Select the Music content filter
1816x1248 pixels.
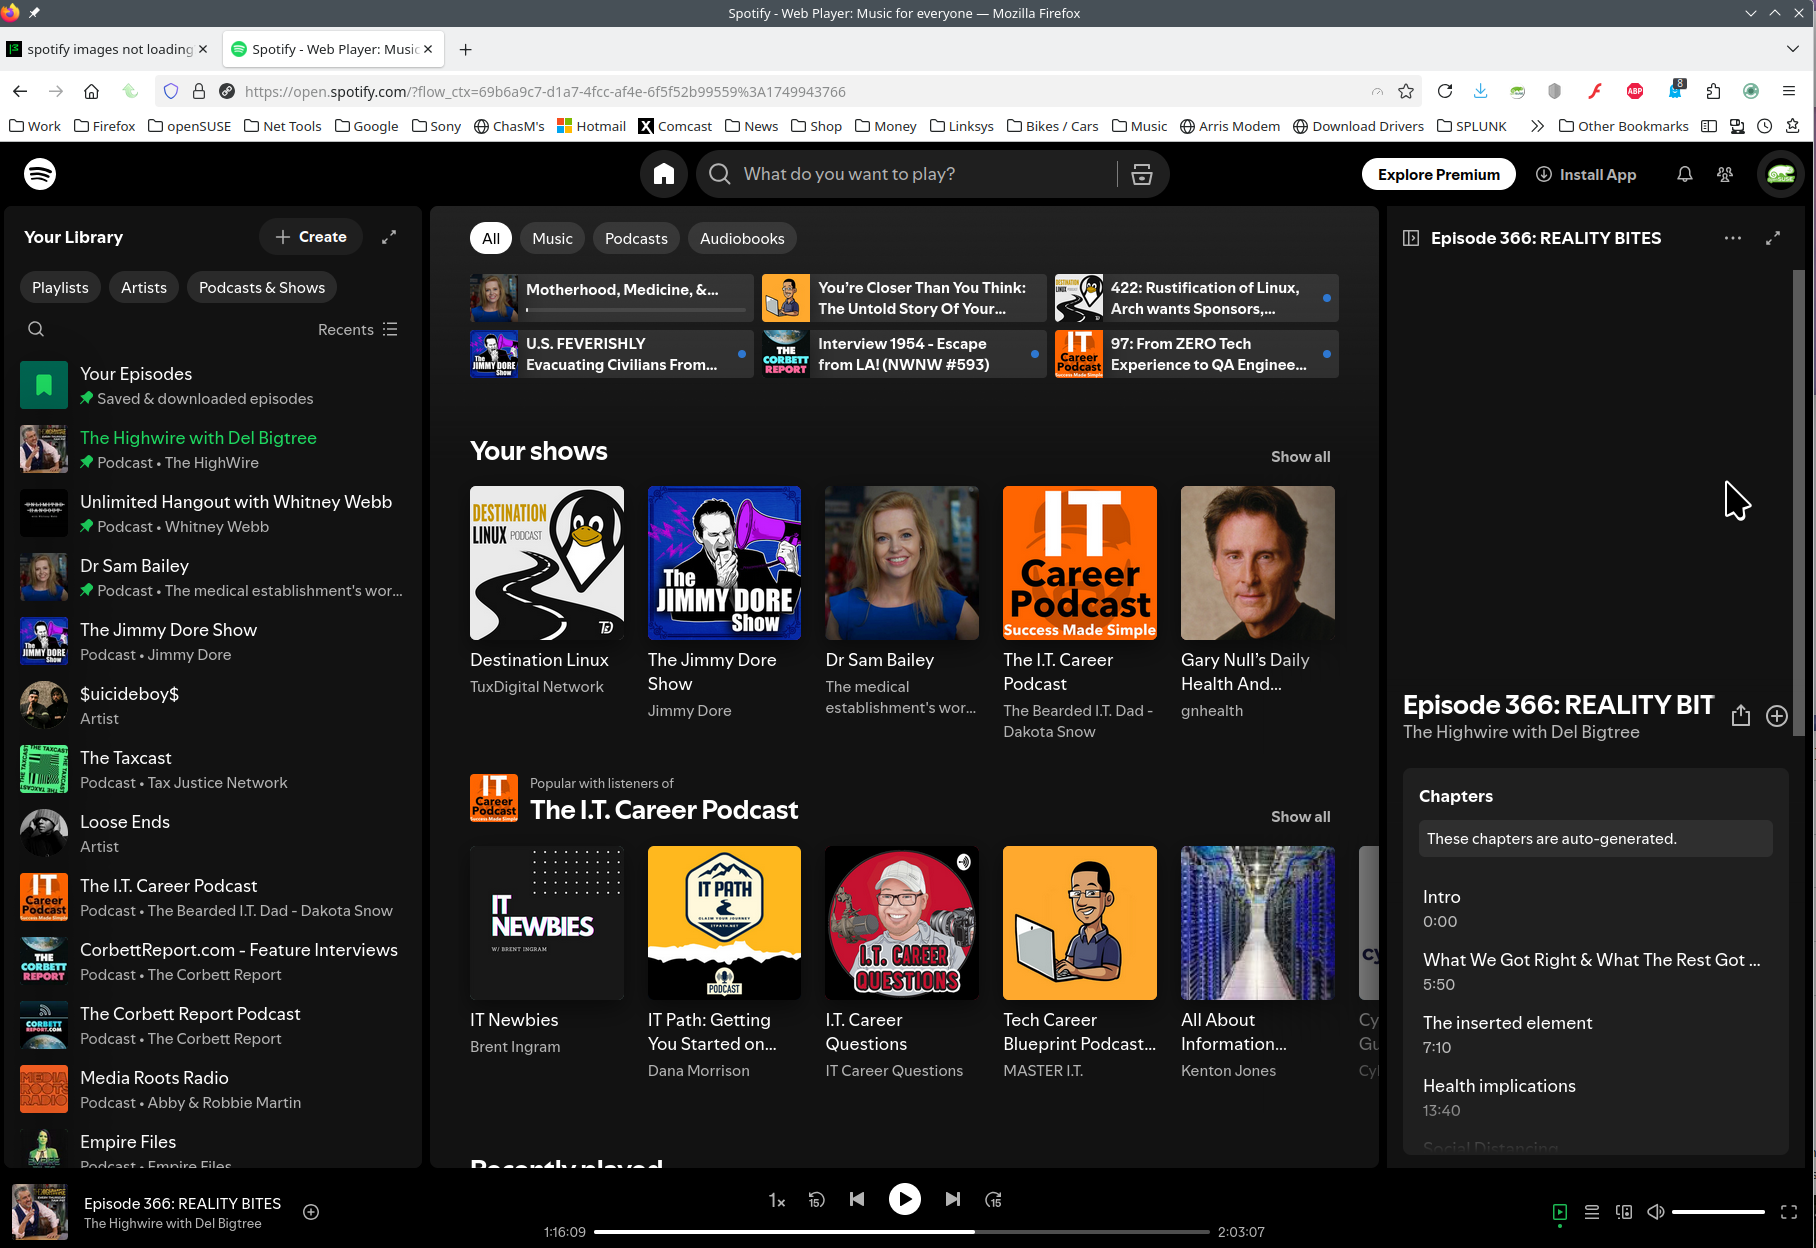coord(552,238)
